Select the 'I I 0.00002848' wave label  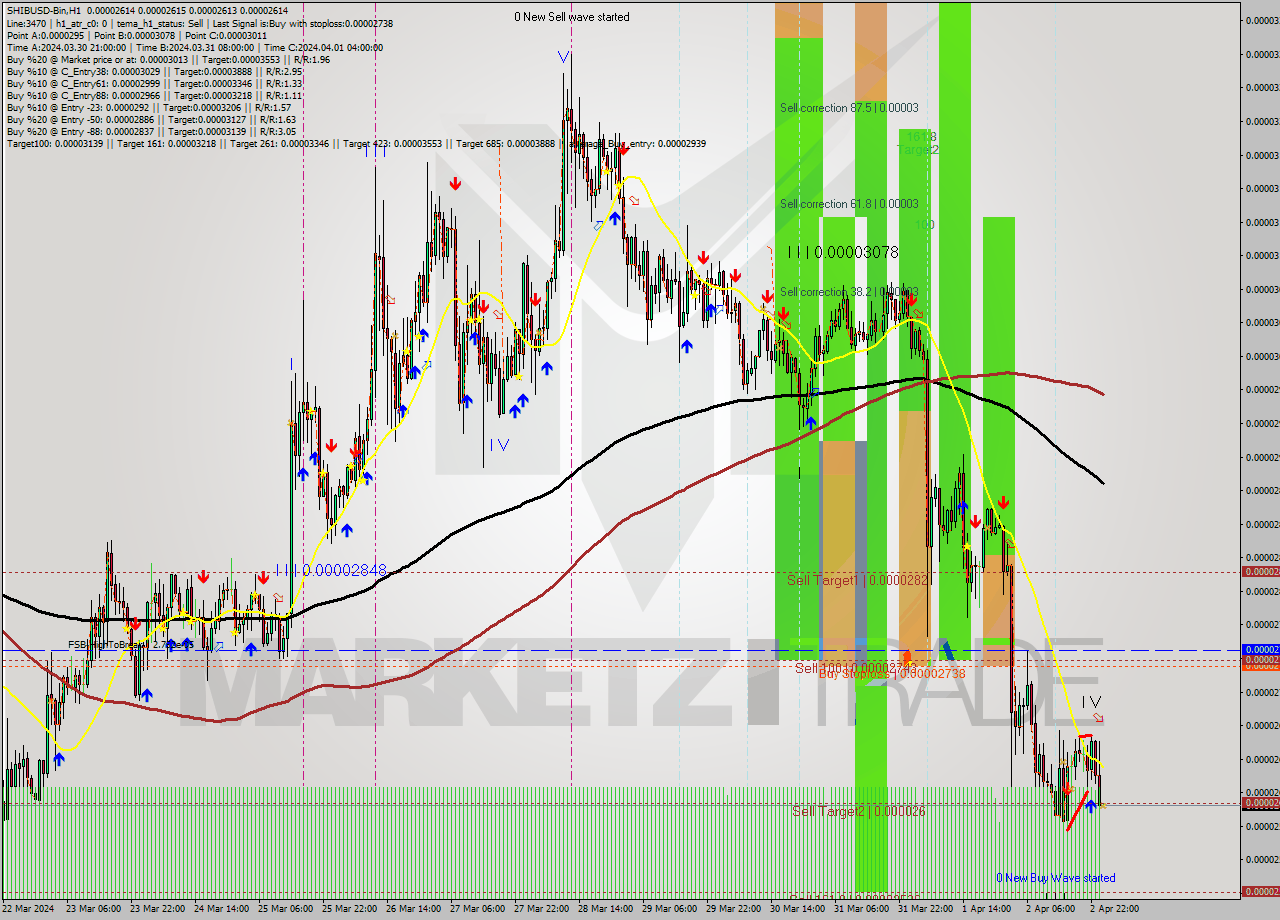pos(330,570)
